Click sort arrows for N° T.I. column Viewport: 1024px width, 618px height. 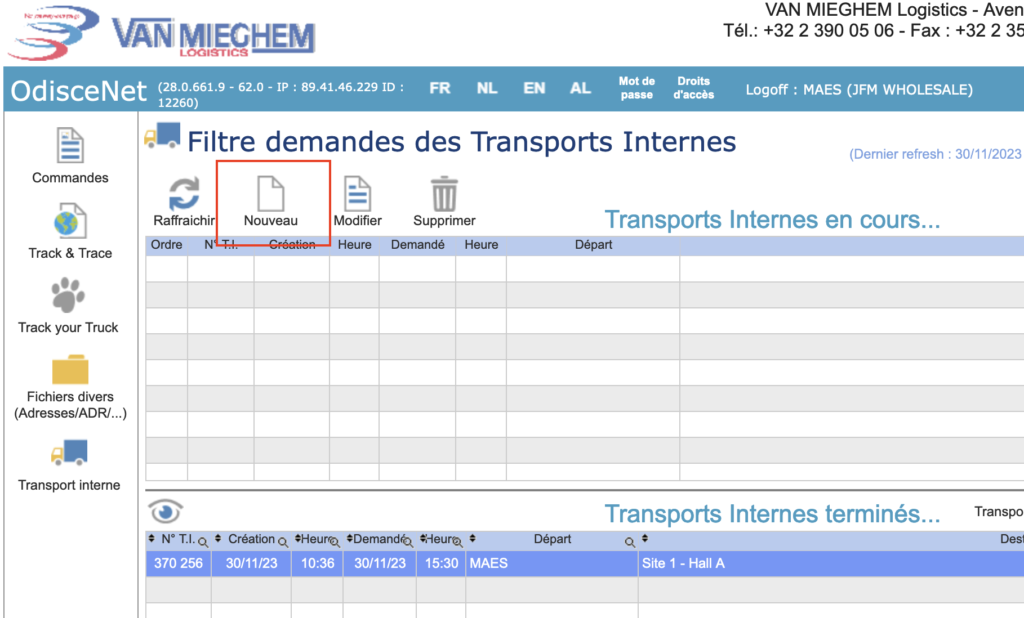[151, 540]
